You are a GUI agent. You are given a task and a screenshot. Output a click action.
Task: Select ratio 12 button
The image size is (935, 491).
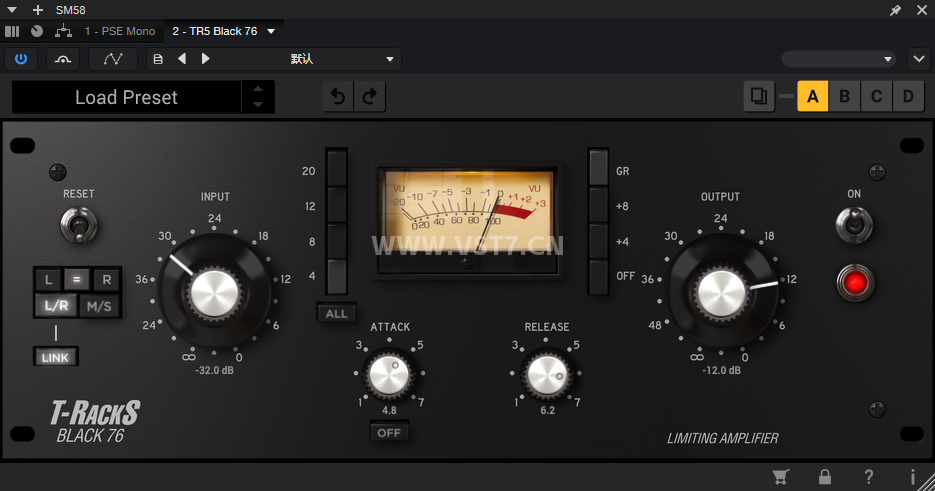pos(337,205)
